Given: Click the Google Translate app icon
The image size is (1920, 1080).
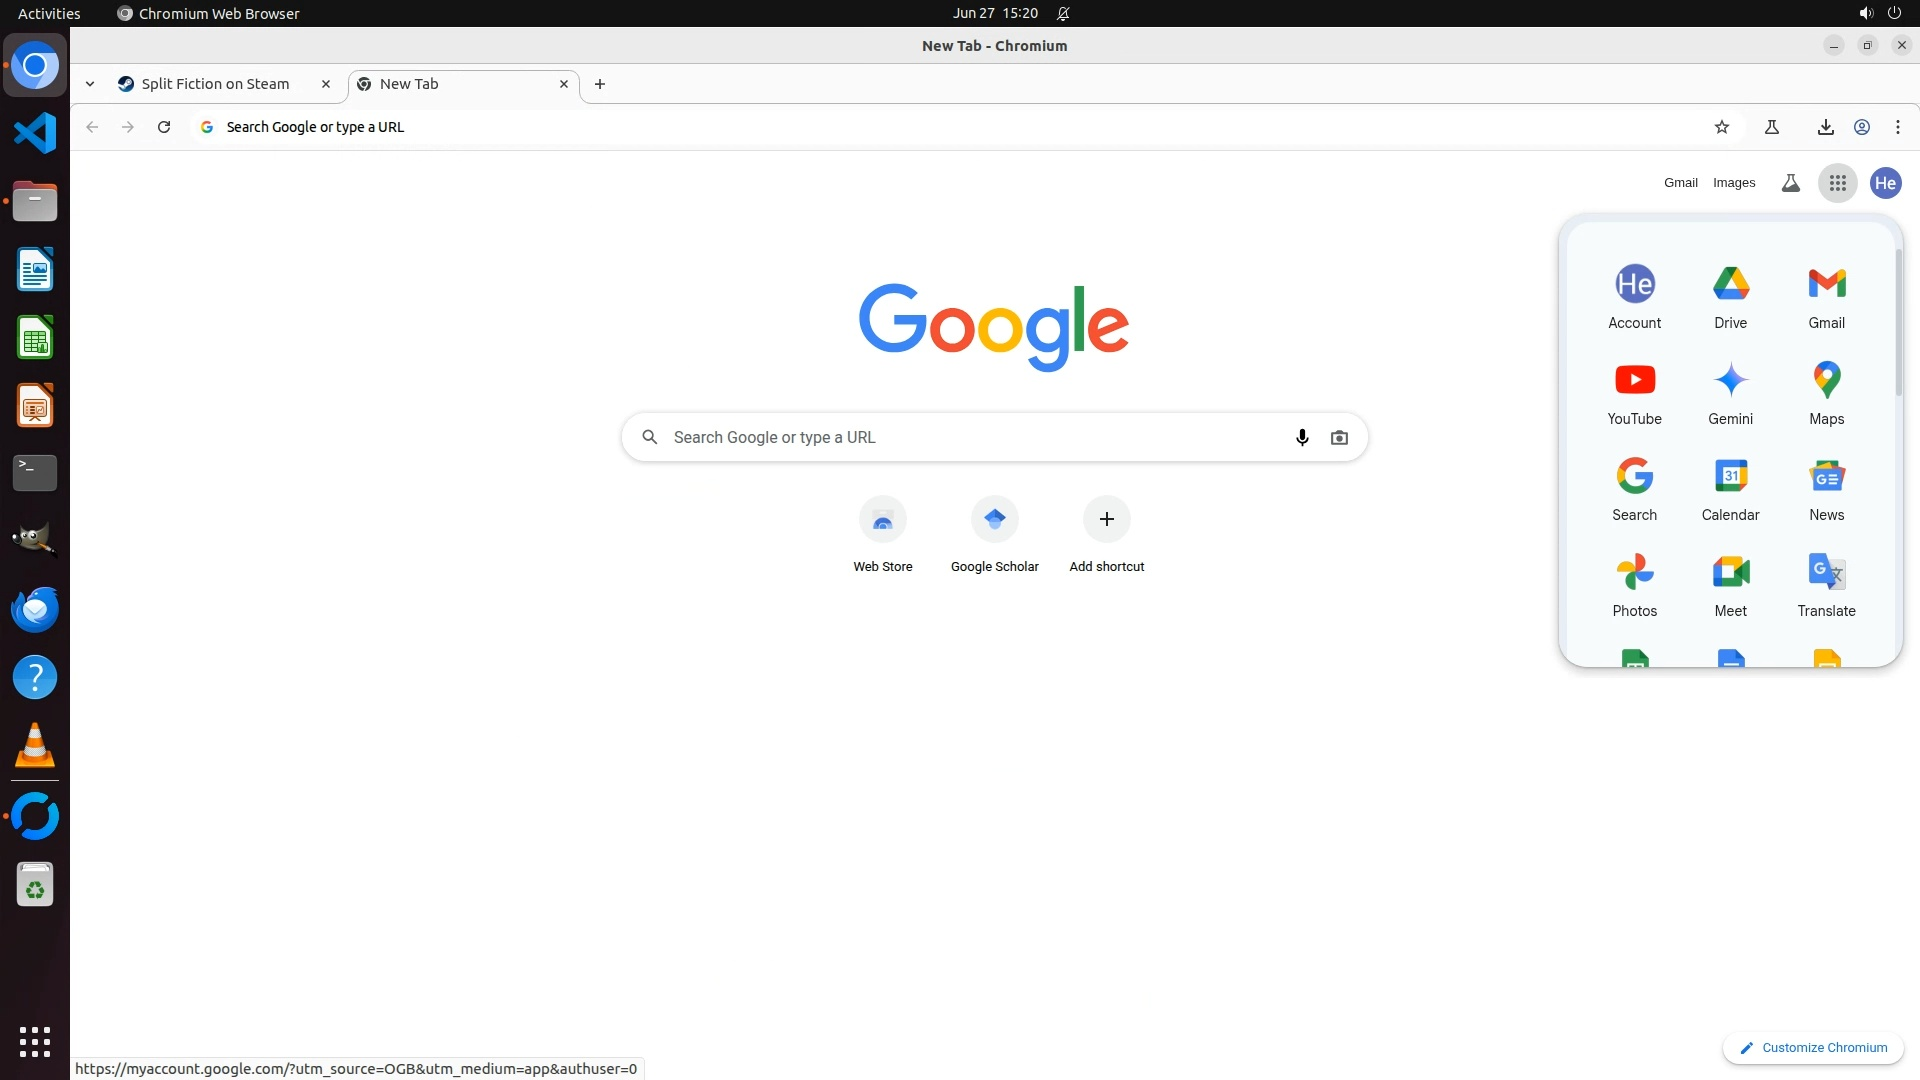Looking at the screenshot, I should [1826, 584].
